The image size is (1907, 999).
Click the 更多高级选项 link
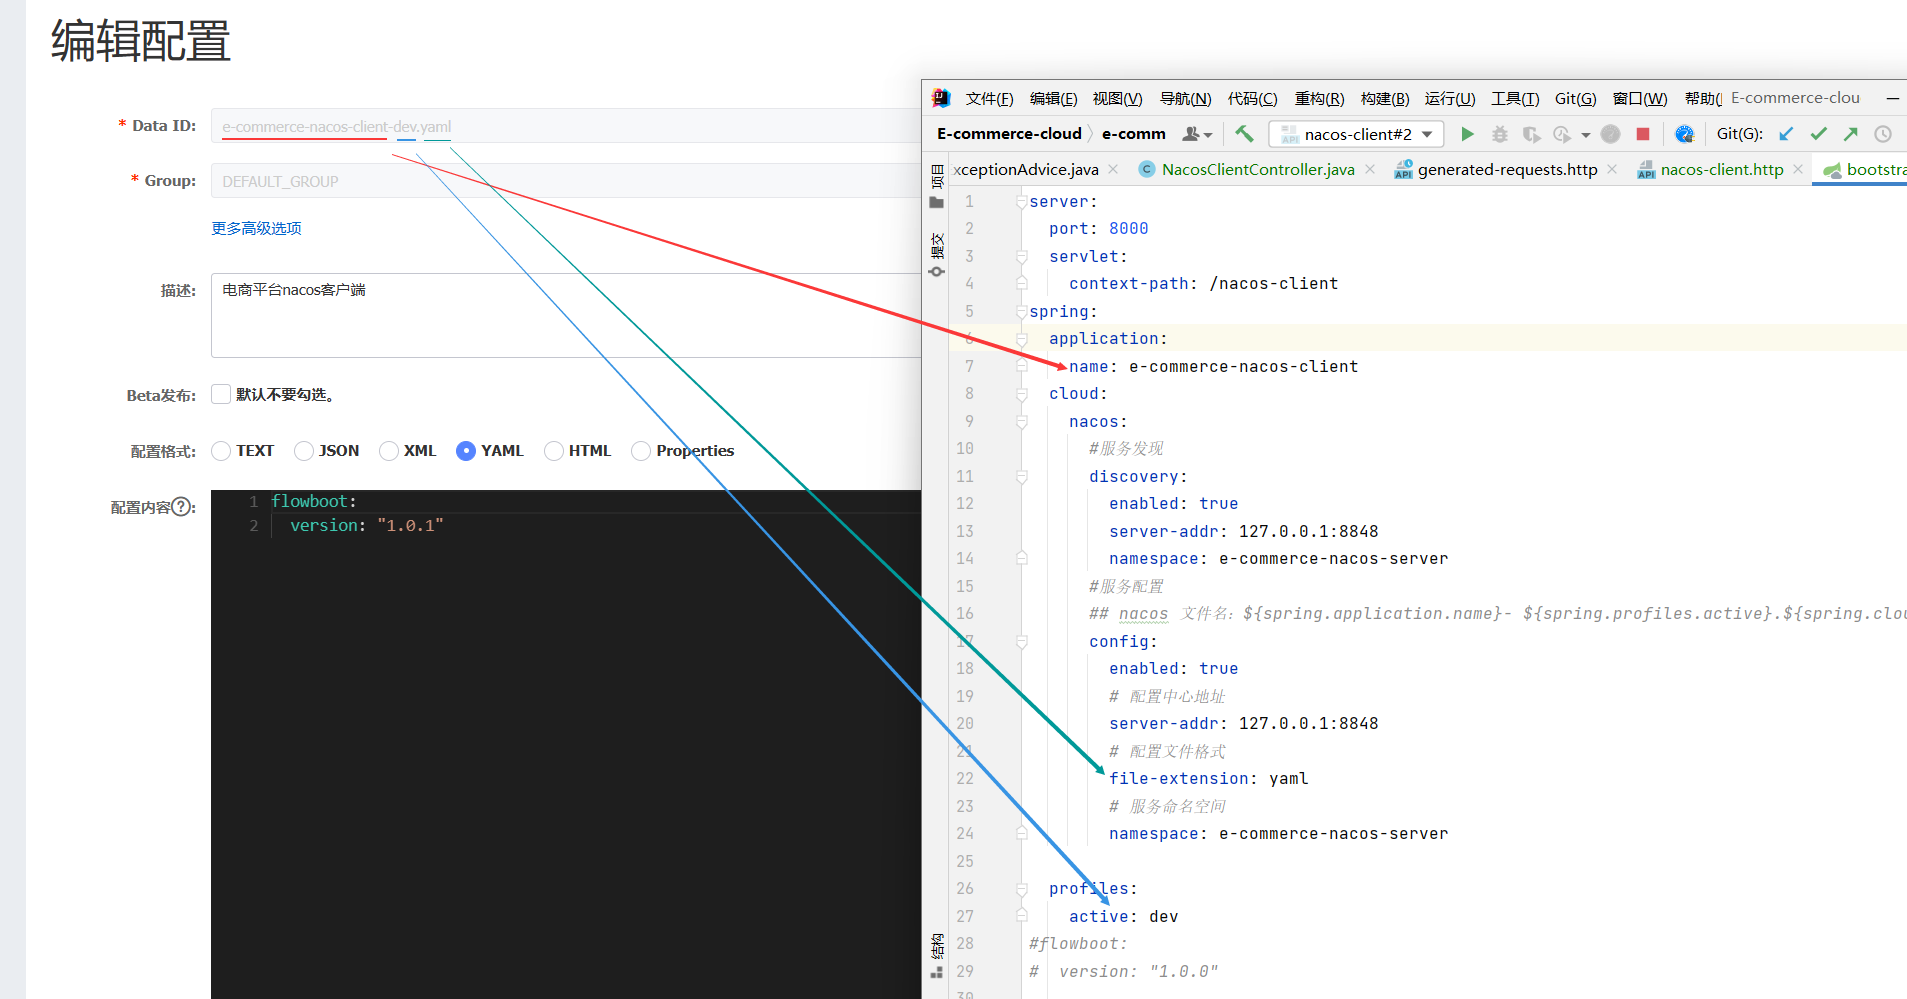coord(256,228)
